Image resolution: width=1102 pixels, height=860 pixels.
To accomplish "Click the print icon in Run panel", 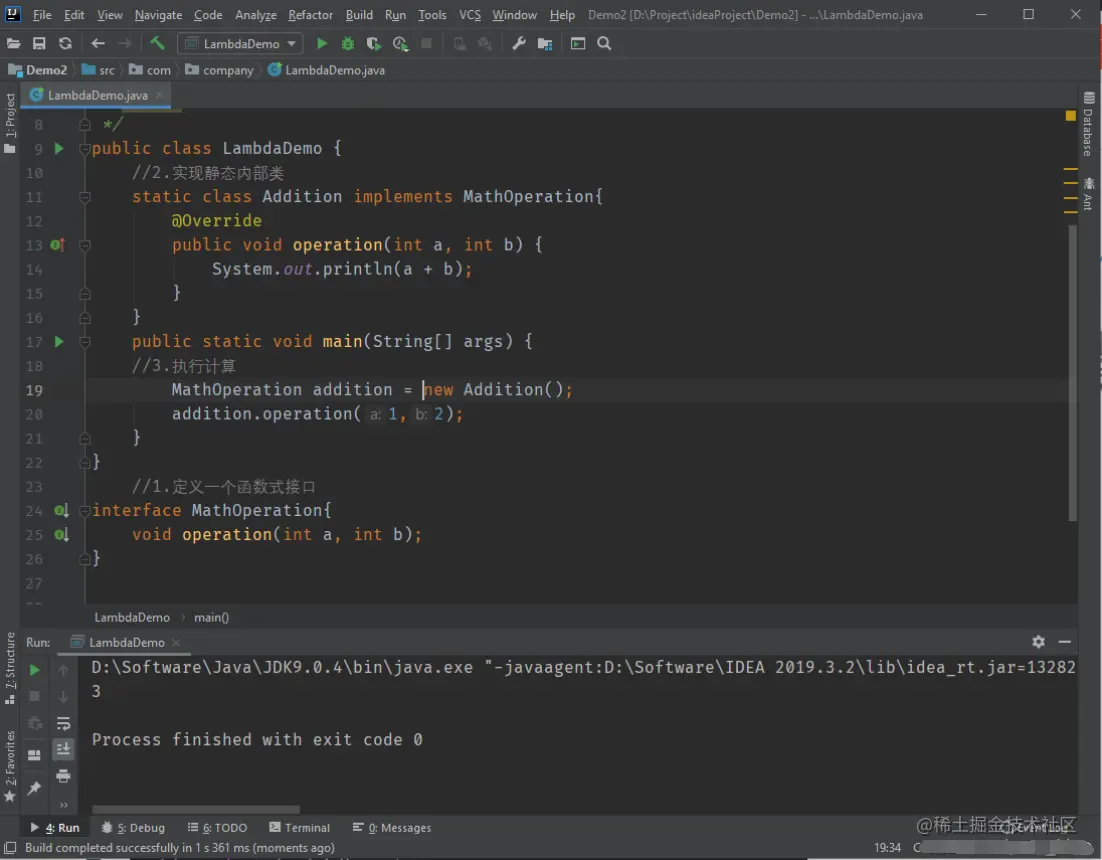I will 63,776.
